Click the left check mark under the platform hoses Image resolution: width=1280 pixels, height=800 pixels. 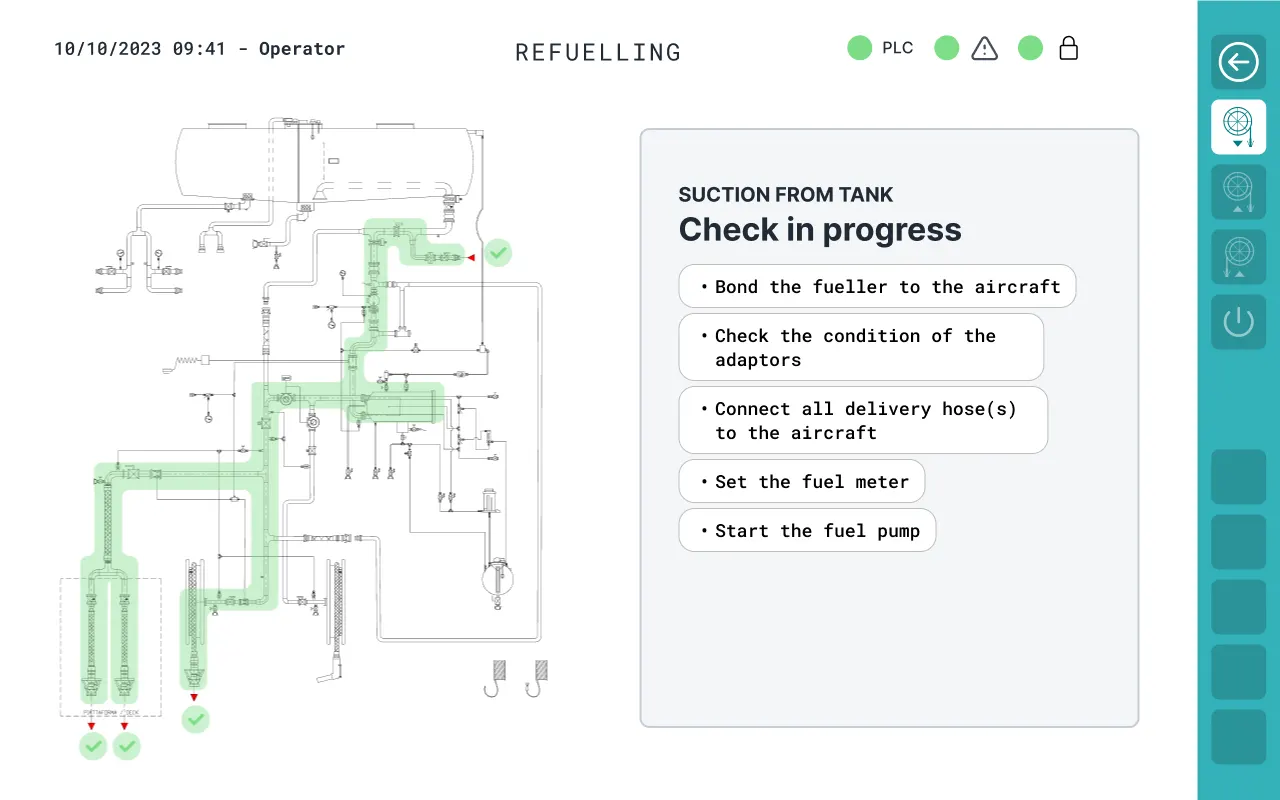93,746
